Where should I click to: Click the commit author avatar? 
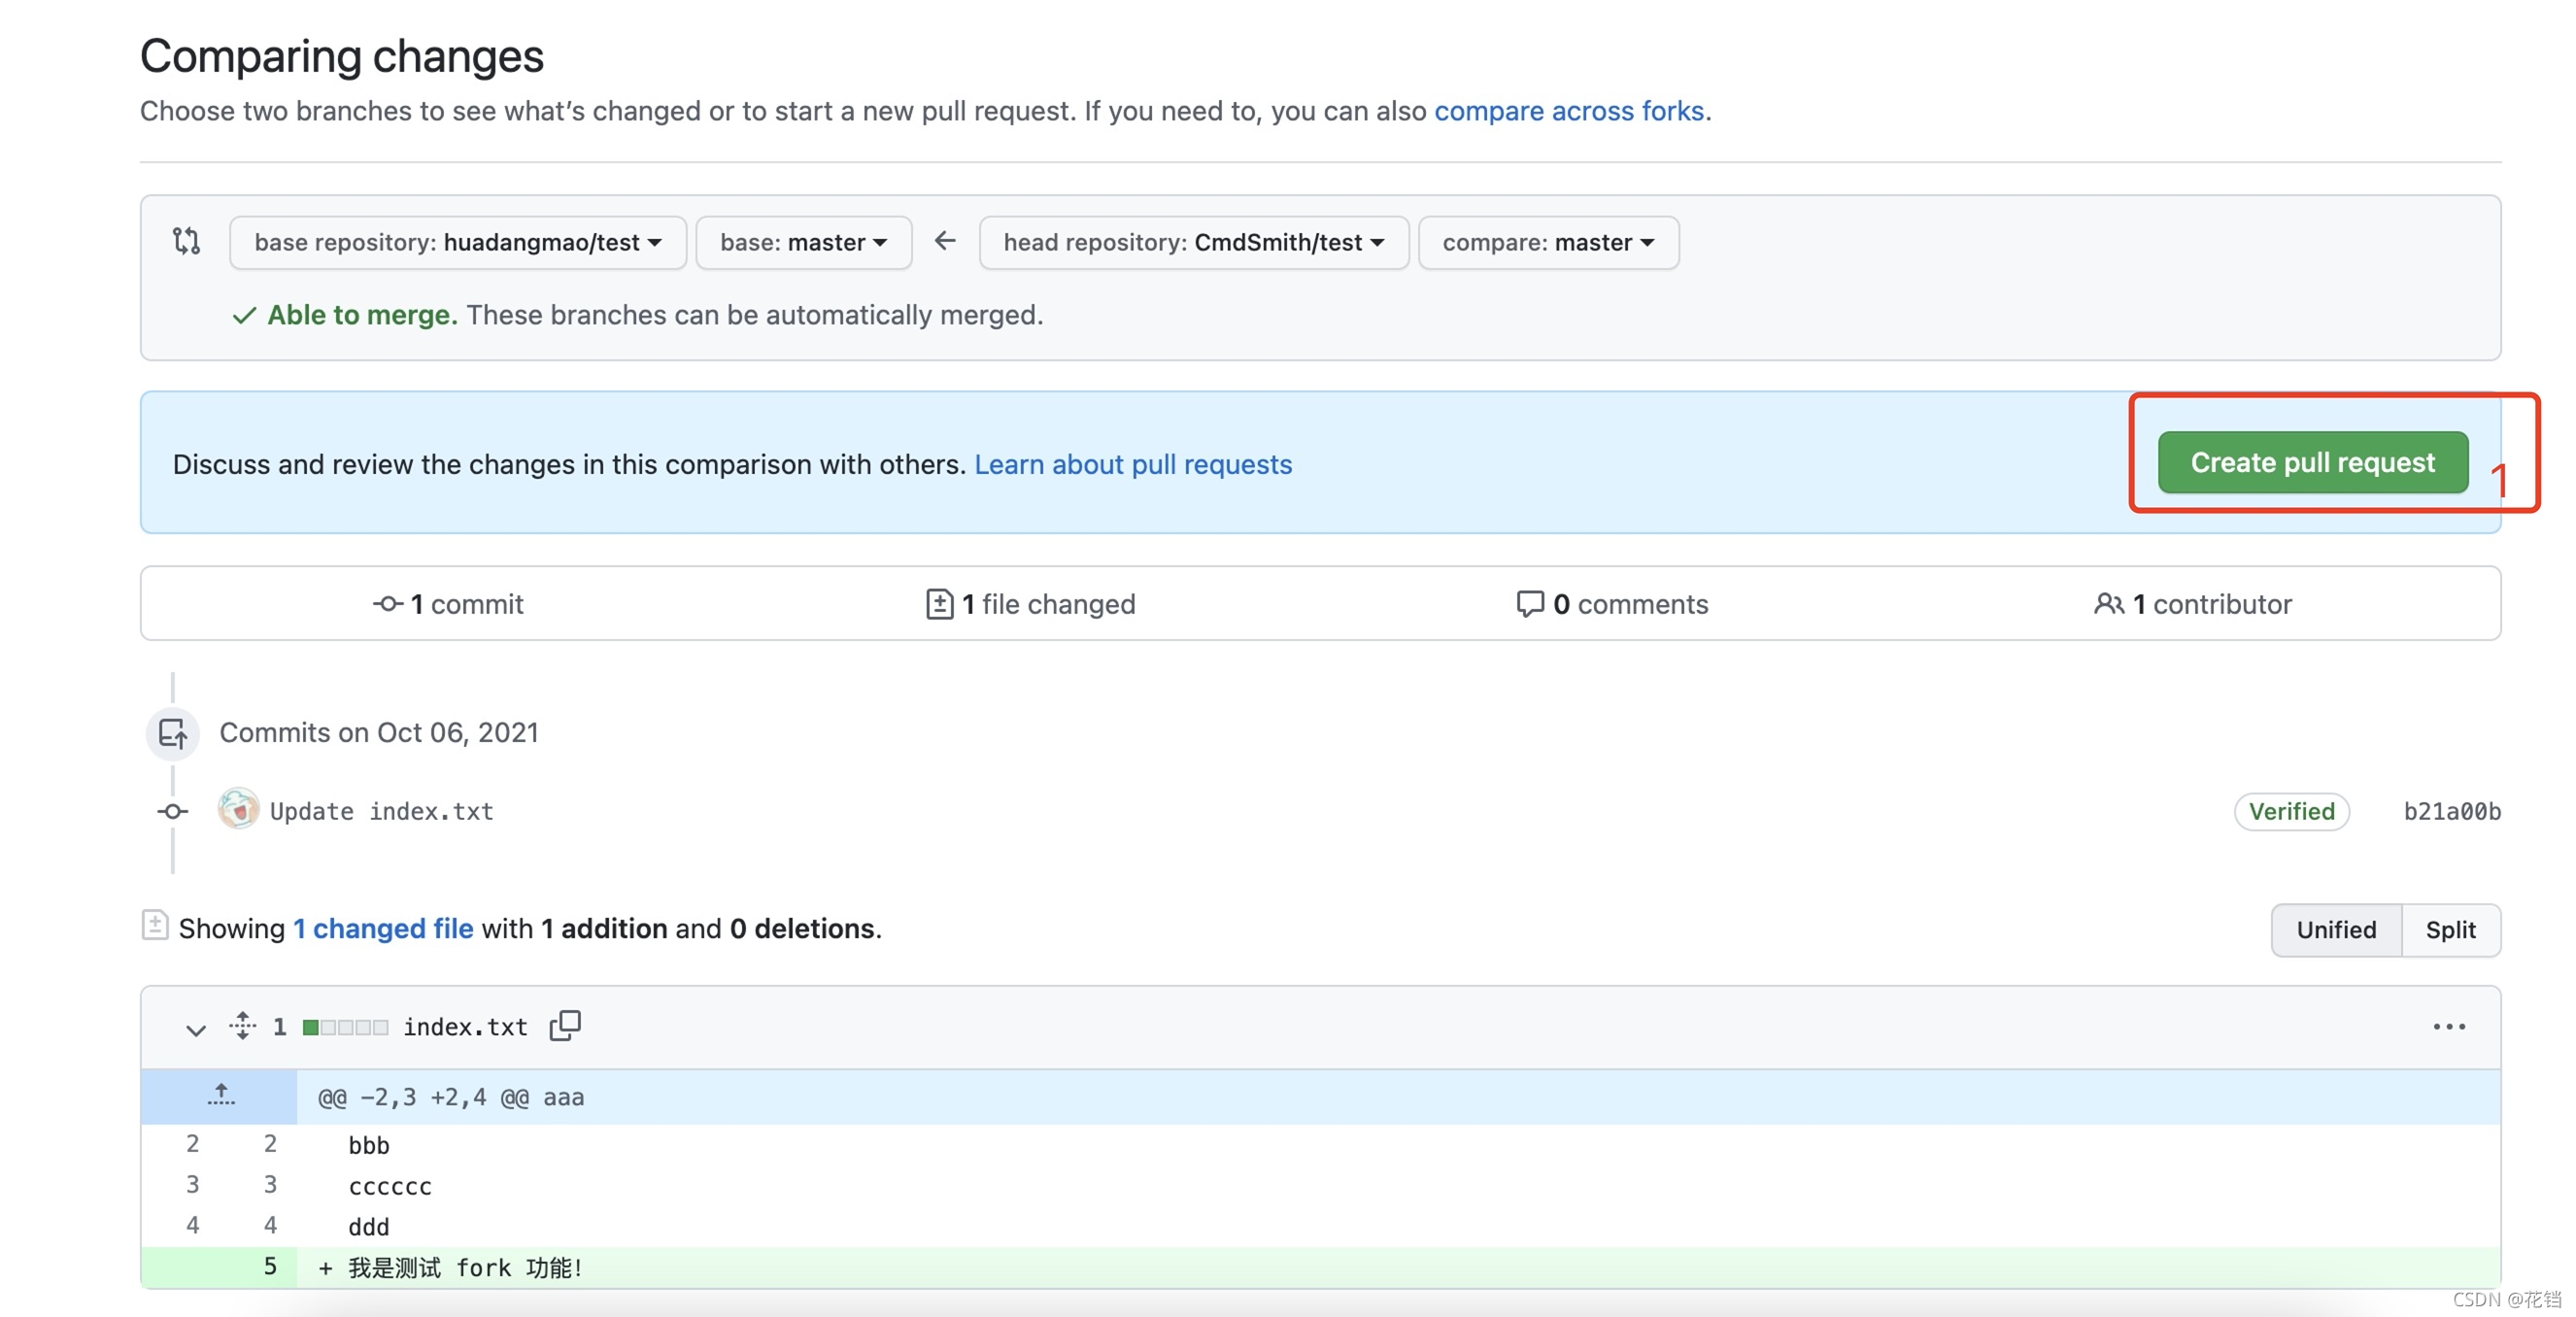pyautogui.click(x=238, y=809)
